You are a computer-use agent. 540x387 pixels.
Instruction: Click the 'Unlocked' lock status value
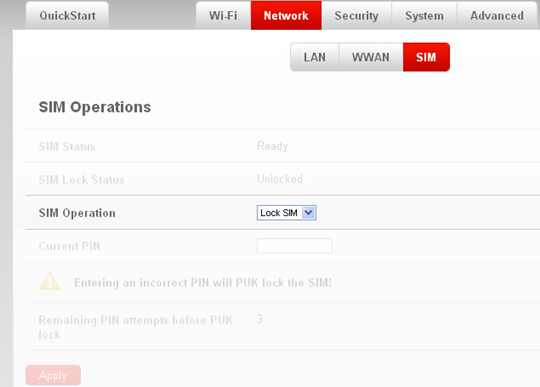[x=280, y=179]
